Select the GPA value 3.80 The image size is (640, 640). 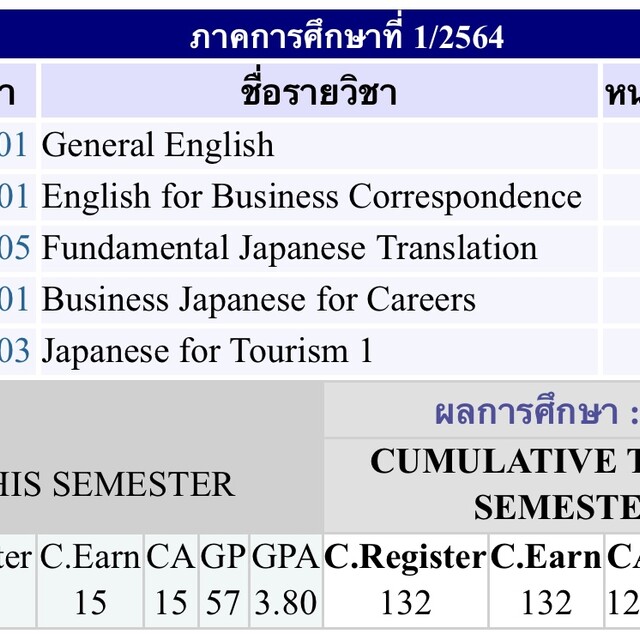[x=284, y=602]
